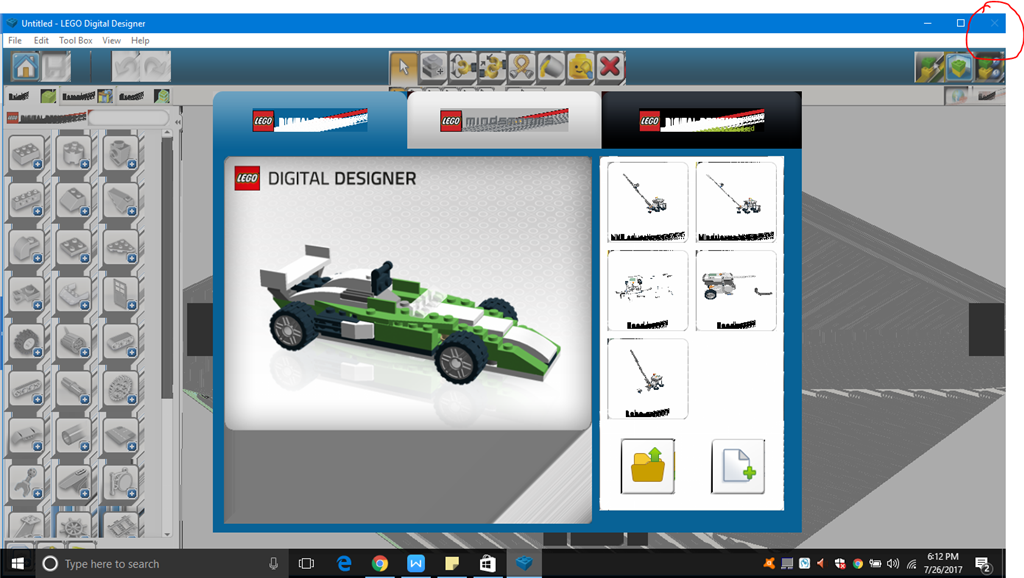Open the Technic axle category
The width and height of the screenshot is (1024, 578).
coord(74,389)
